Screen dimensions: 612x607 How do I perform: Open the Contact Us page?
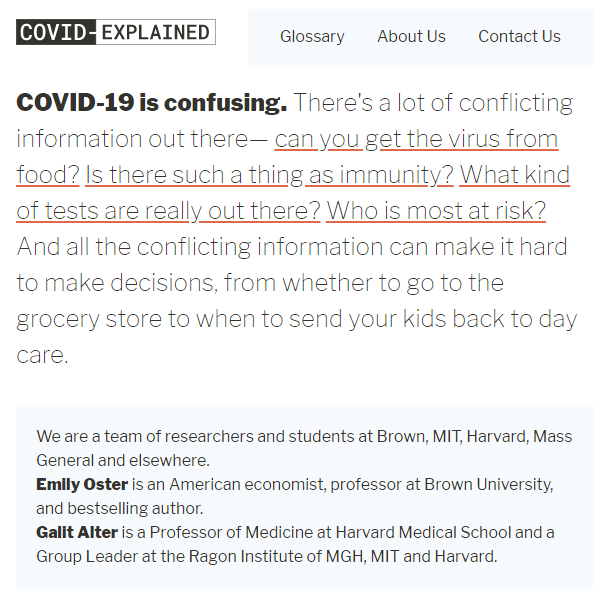(519, 36)
